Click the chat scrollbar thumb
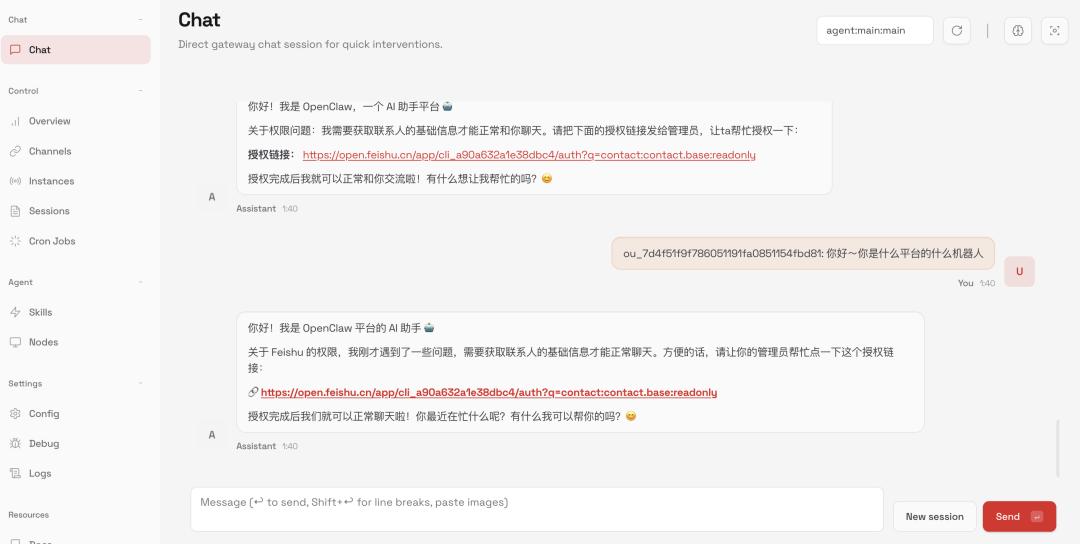The width and height of the screenshot is (1080, 544). [1057, 448]
